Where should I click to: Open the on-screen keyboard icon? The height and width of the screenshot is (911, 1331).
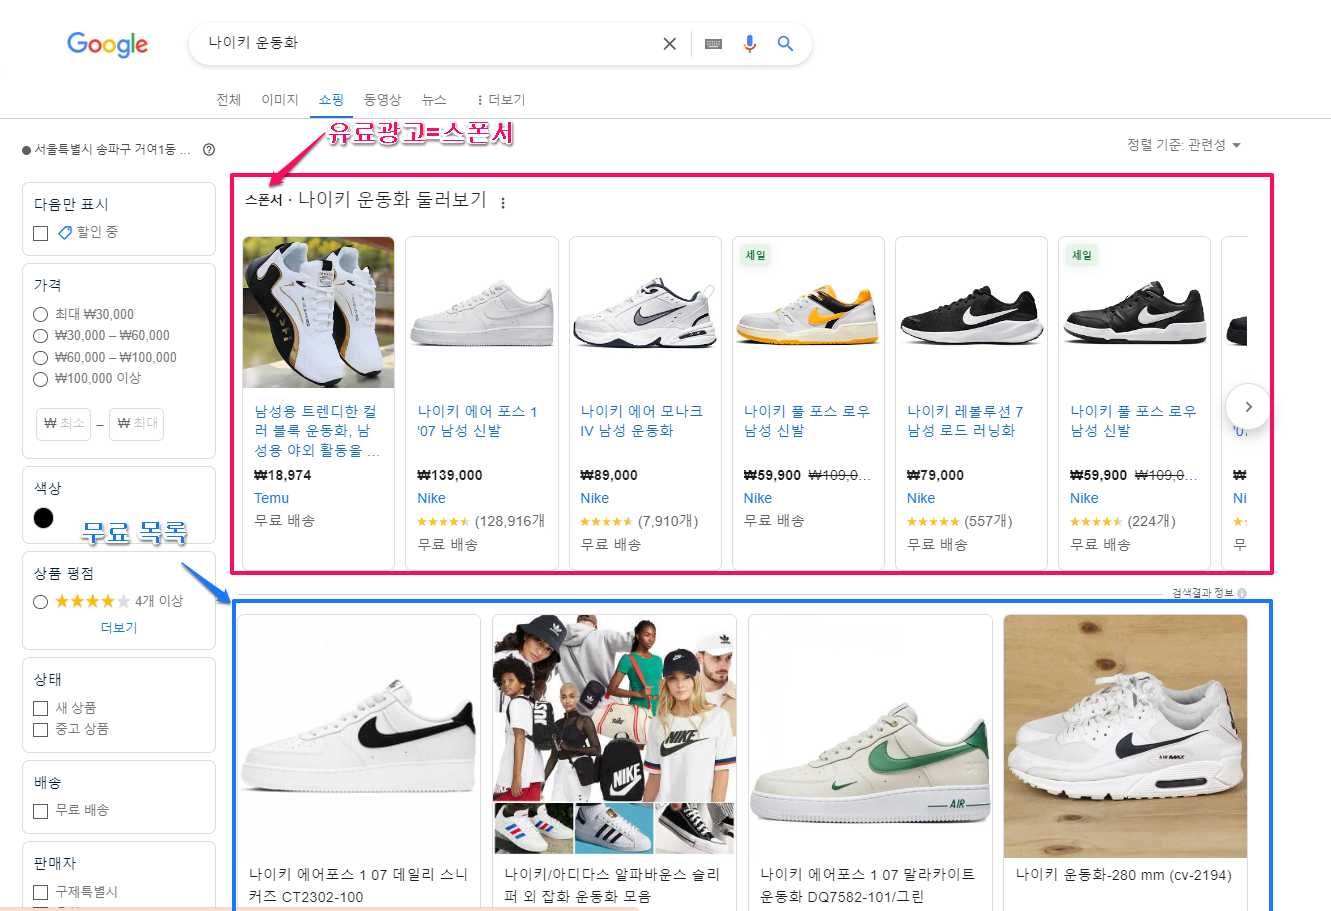[713, 44]
